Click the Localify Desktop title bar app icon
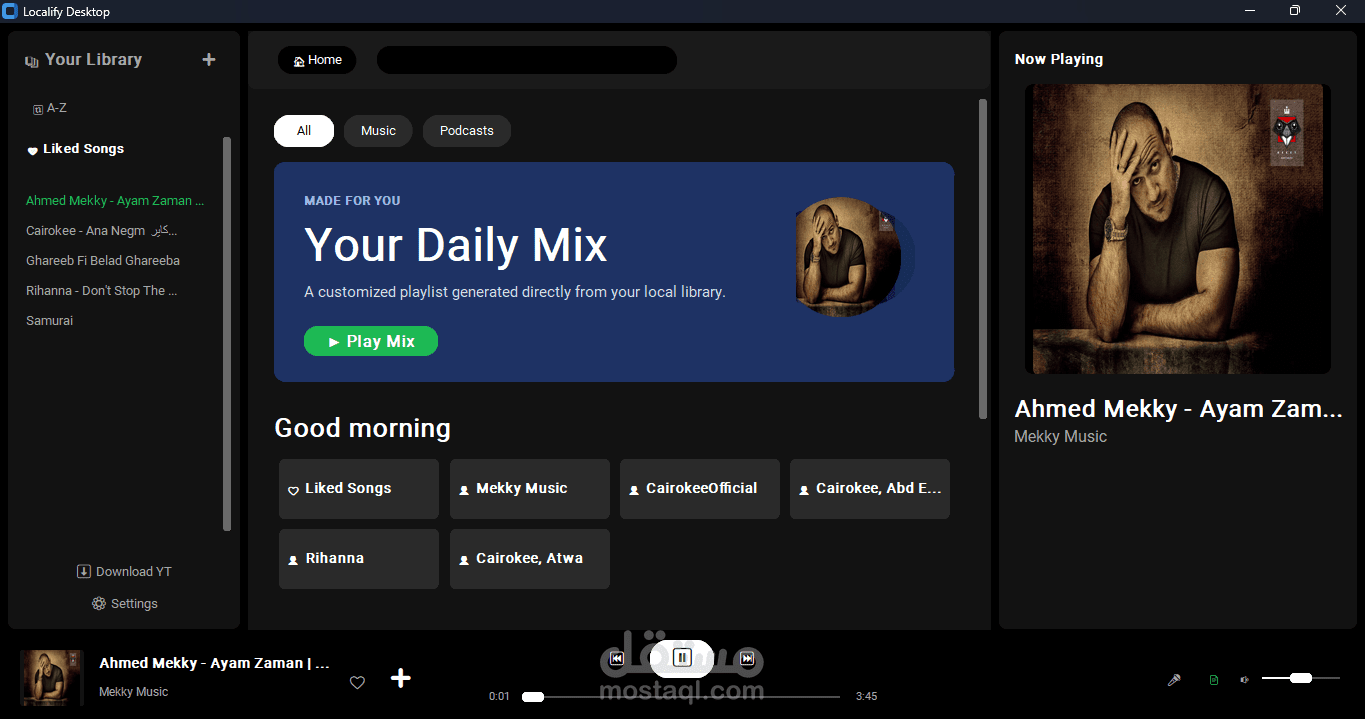Image resolution: width=1365 pixels, height=719 pixels. 10,11
